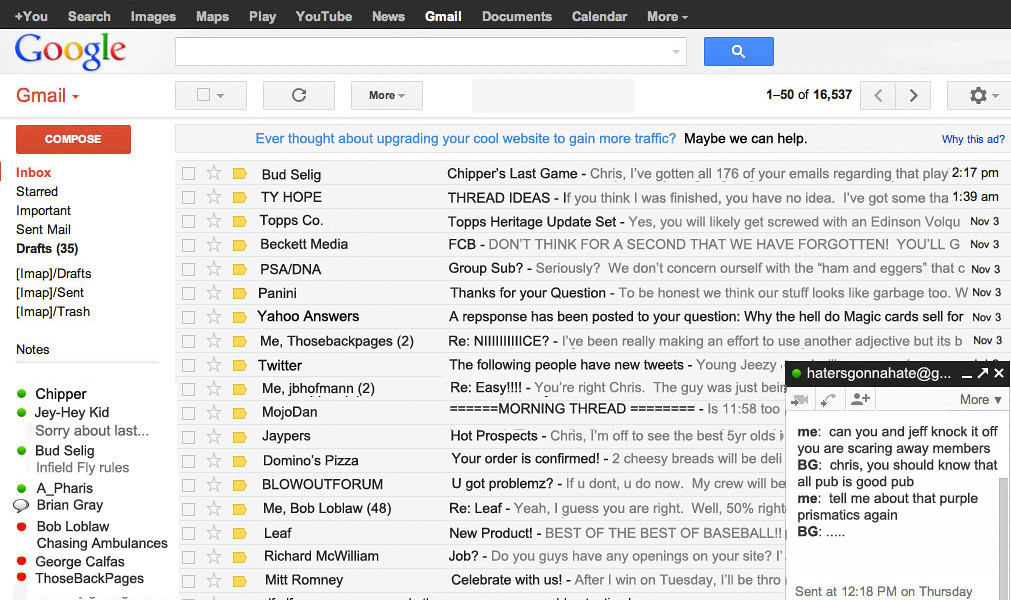The image size is (1011, 600).
Task: Check the PSA/DNA email checkbox
Action: pos(188,269)
